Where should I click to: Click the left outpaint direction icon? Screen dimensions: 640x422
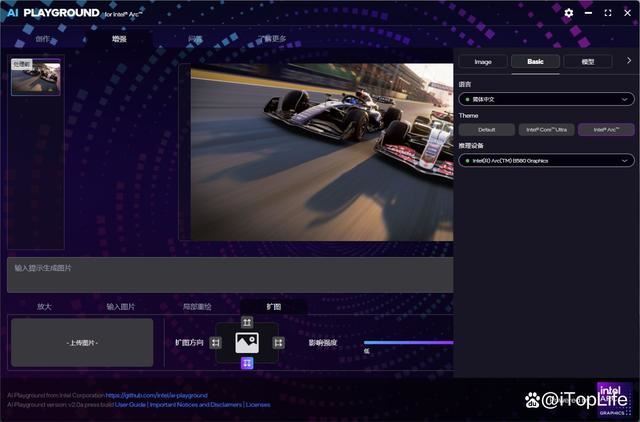pyautogui.click(x=216, y=342)
